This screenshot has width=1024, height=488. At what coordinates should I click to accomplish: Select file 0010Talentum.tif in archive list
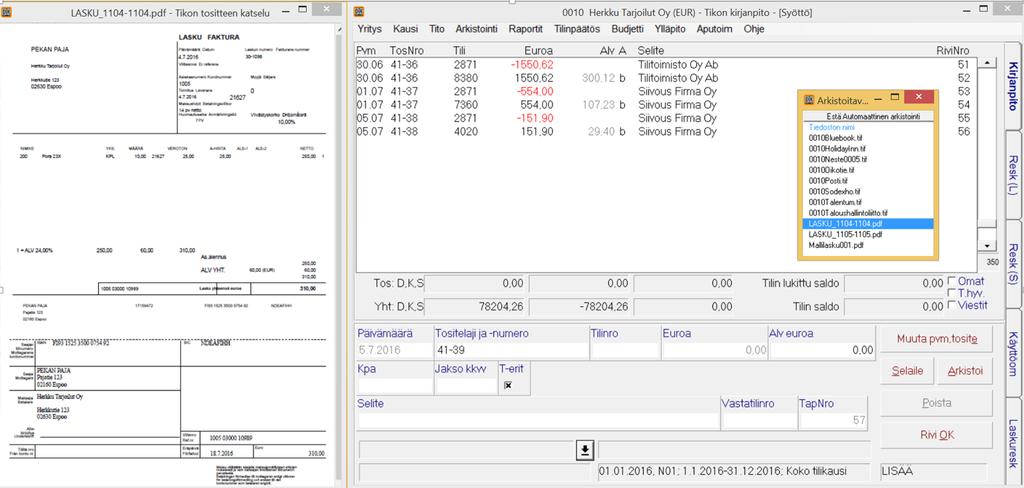pos(835,203)
